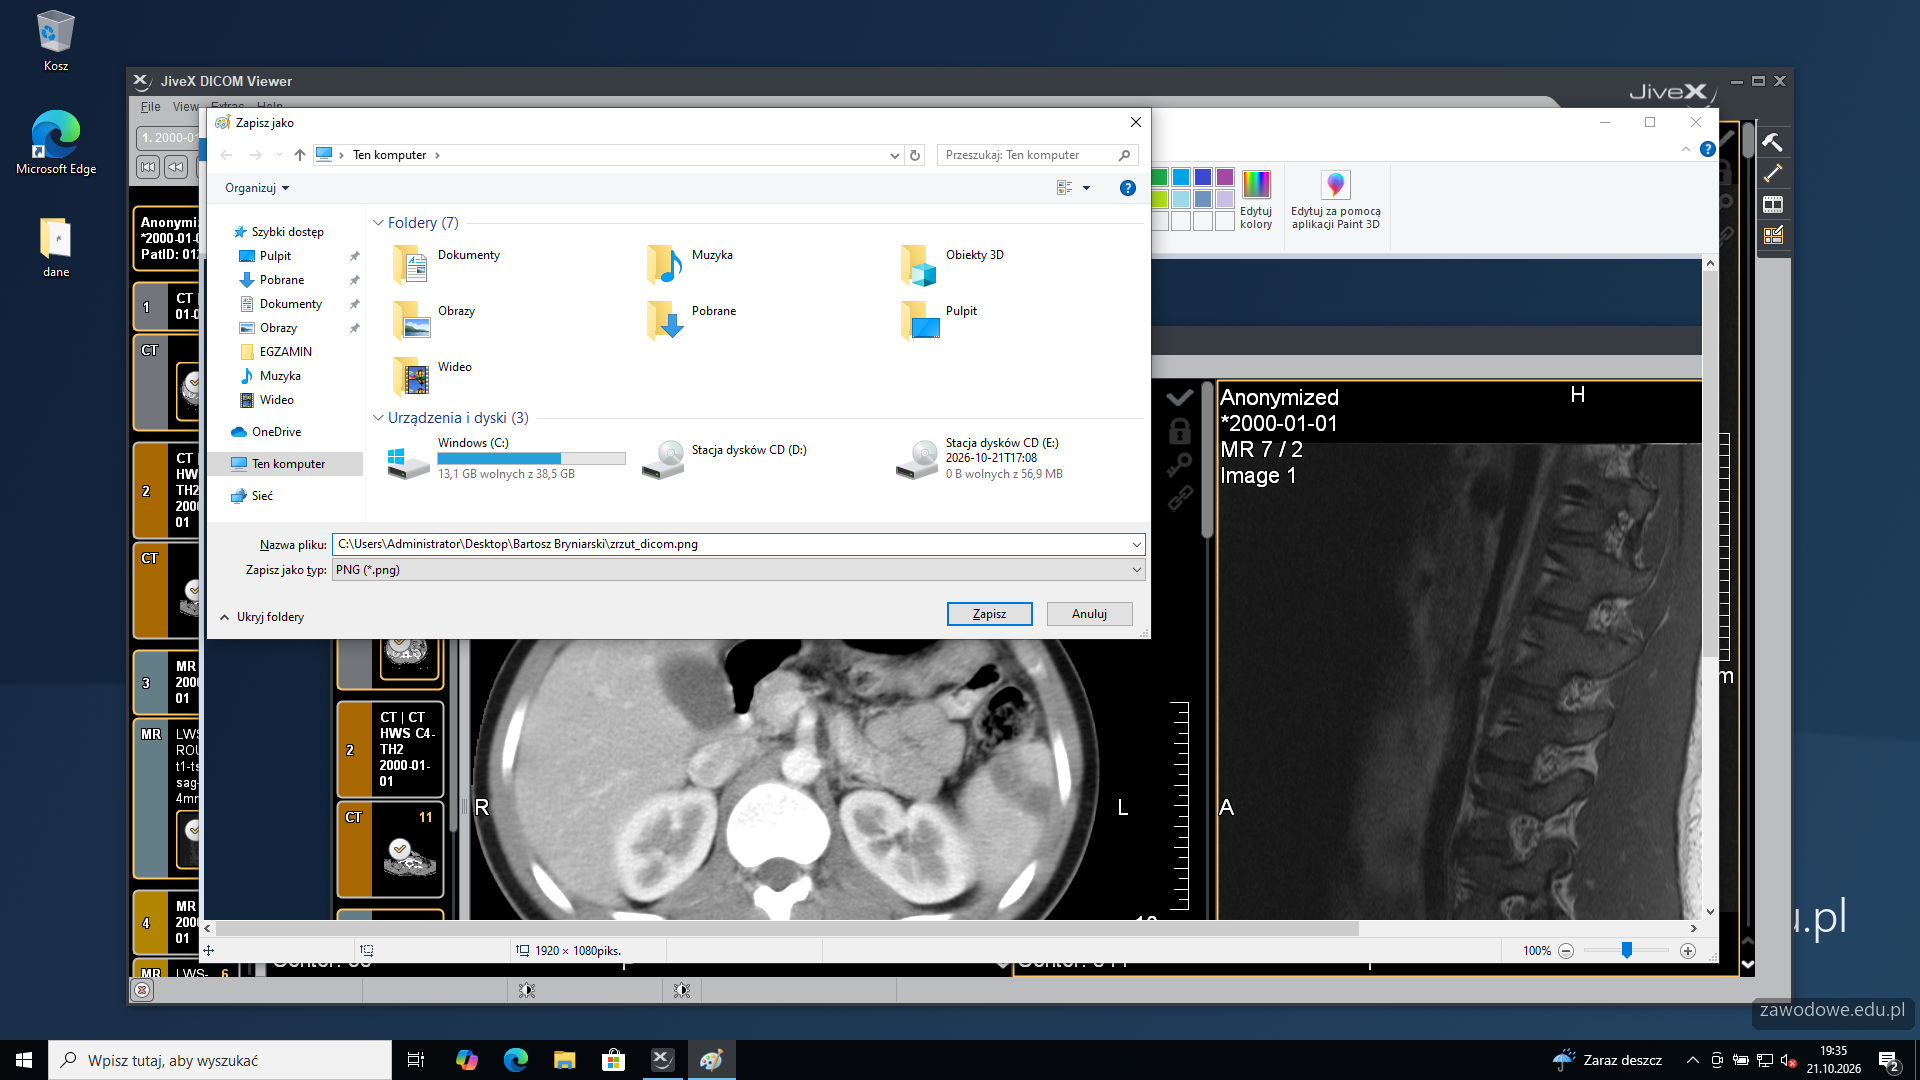Click zoom in plus in Paint status bar

(1688, 951)
